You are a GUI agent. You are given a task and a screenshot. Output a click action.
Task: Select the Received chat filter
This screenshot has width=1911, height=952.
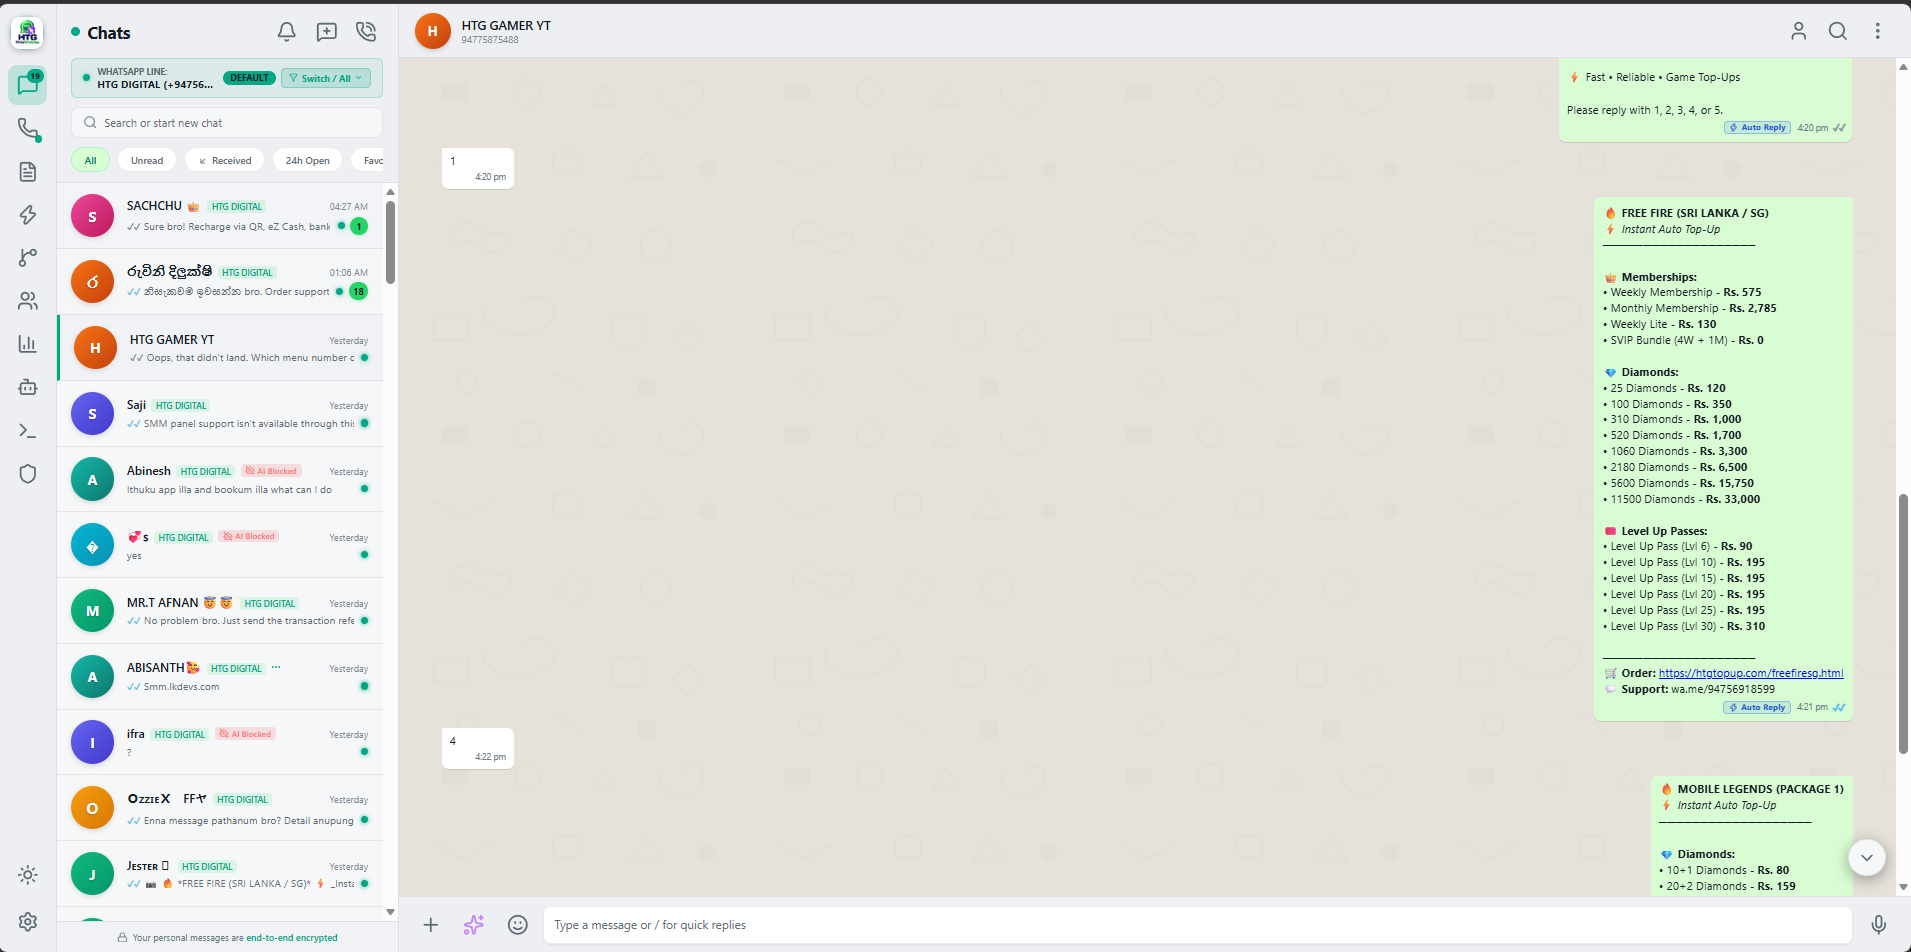coord(225,160)
